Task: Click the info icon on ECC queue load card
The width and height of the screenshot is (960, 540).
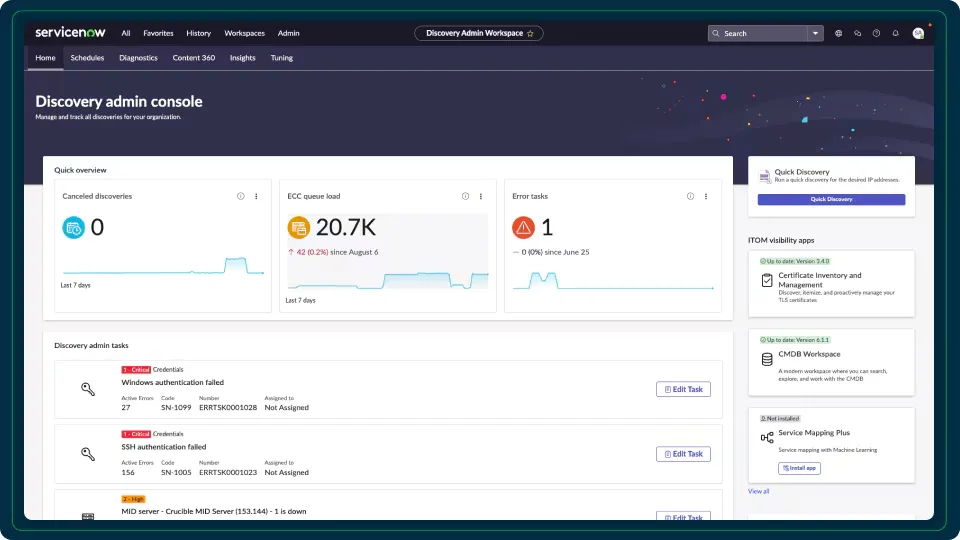Action: (465, 196)
